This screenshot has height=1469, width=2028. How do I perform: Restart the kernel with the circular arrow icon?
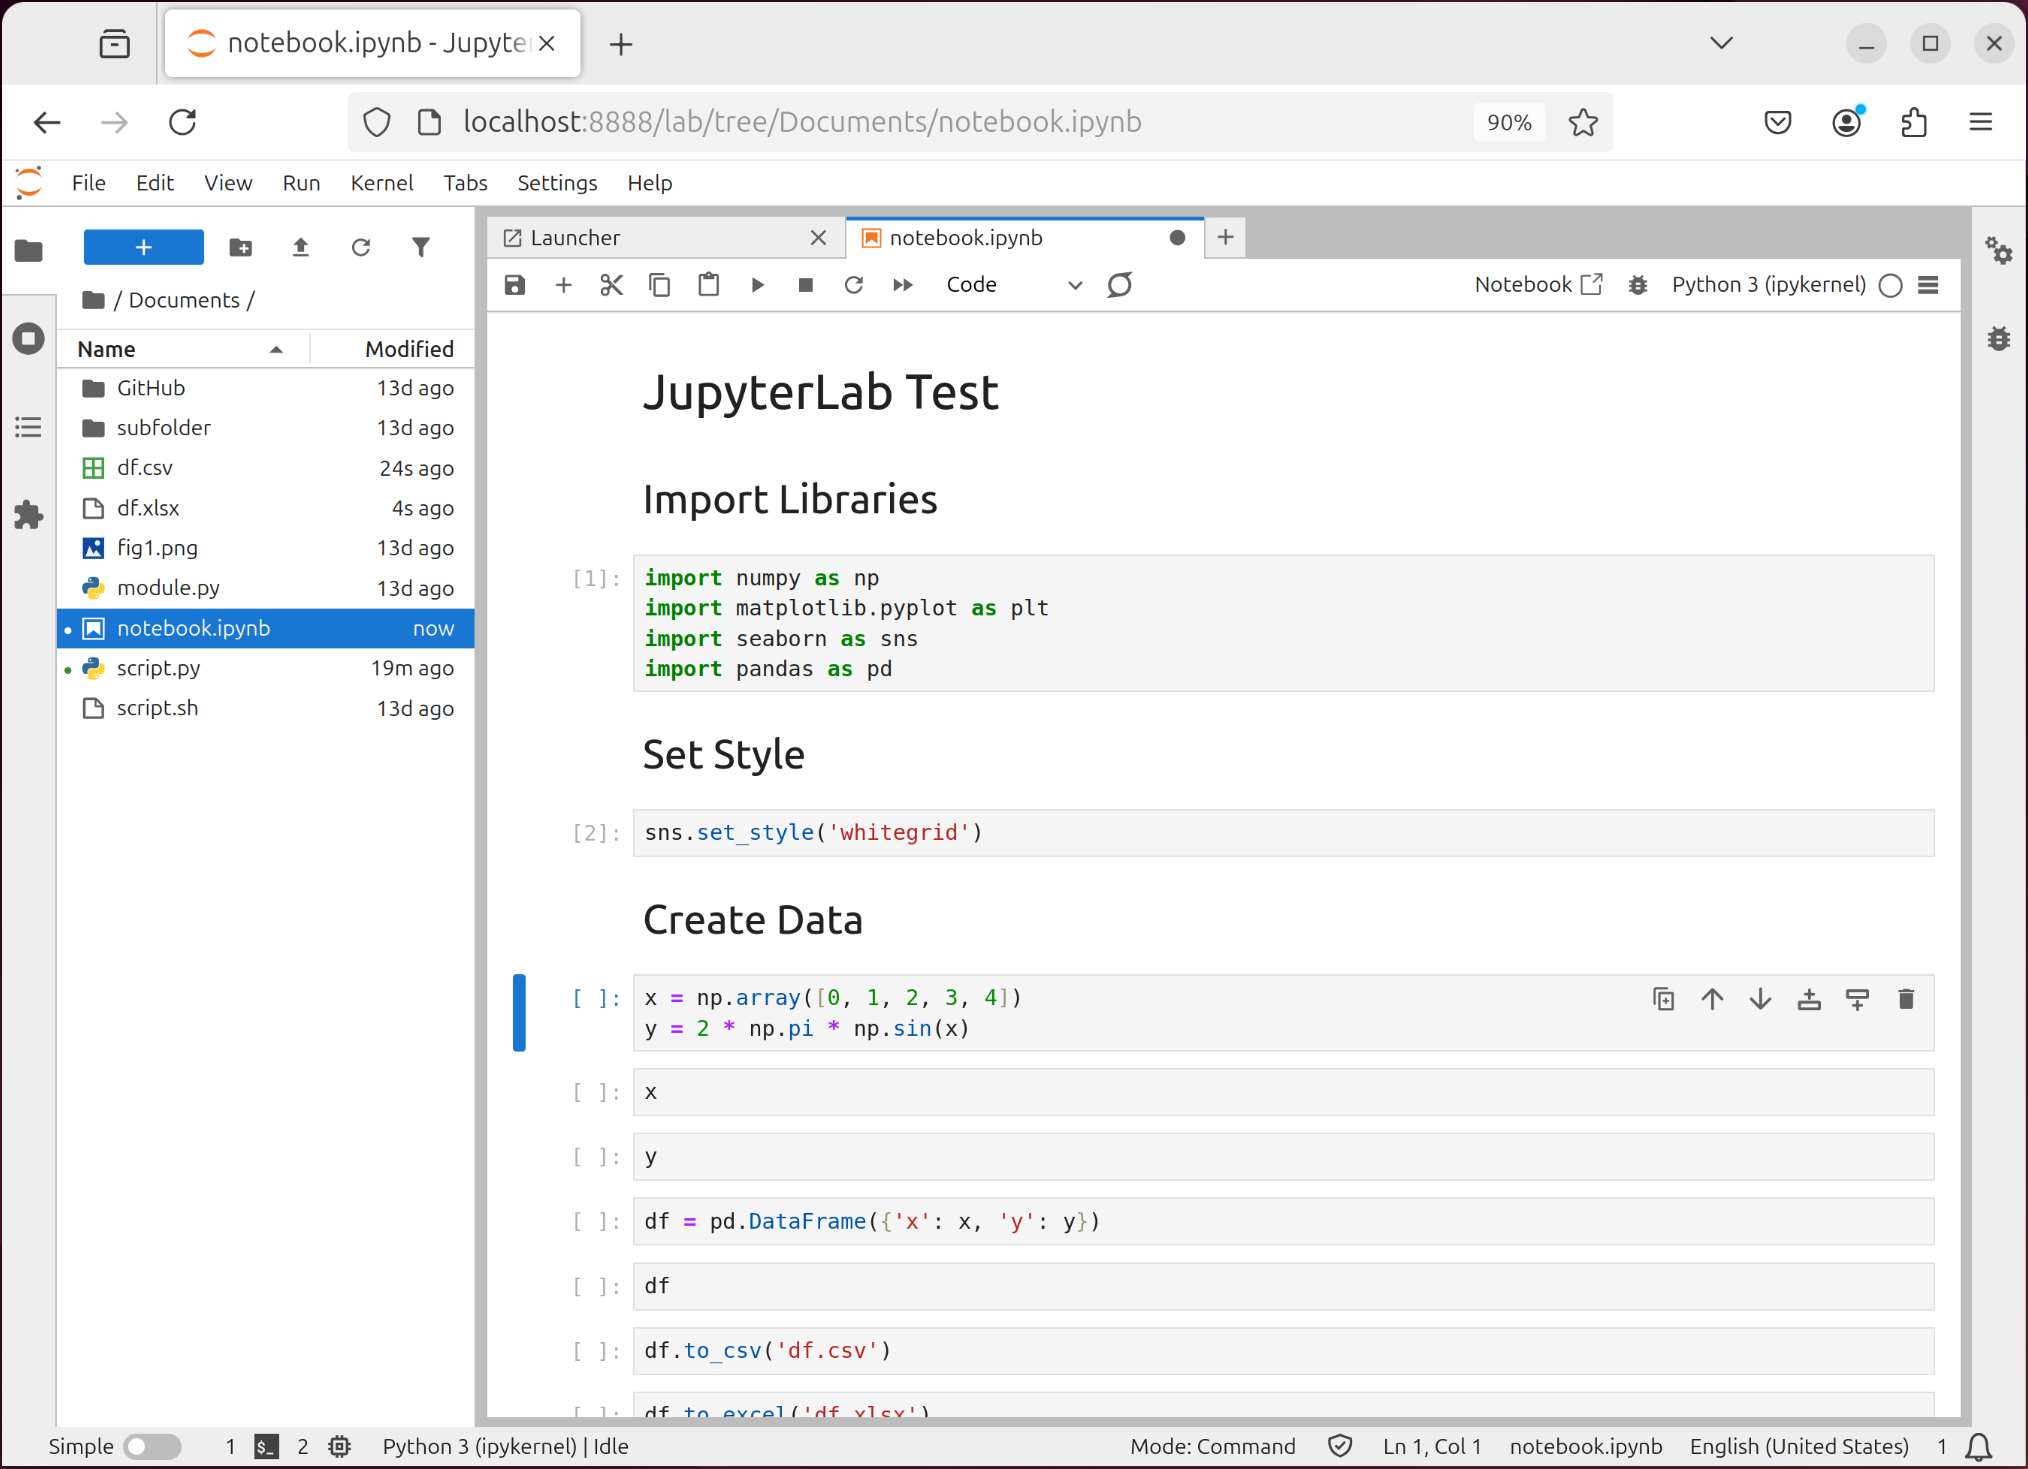(854, 285)
